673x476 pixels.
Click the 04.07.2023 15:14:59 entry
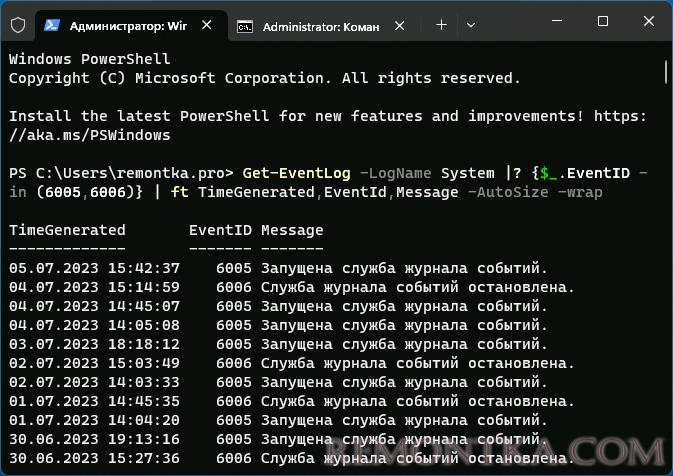point(292,287)
